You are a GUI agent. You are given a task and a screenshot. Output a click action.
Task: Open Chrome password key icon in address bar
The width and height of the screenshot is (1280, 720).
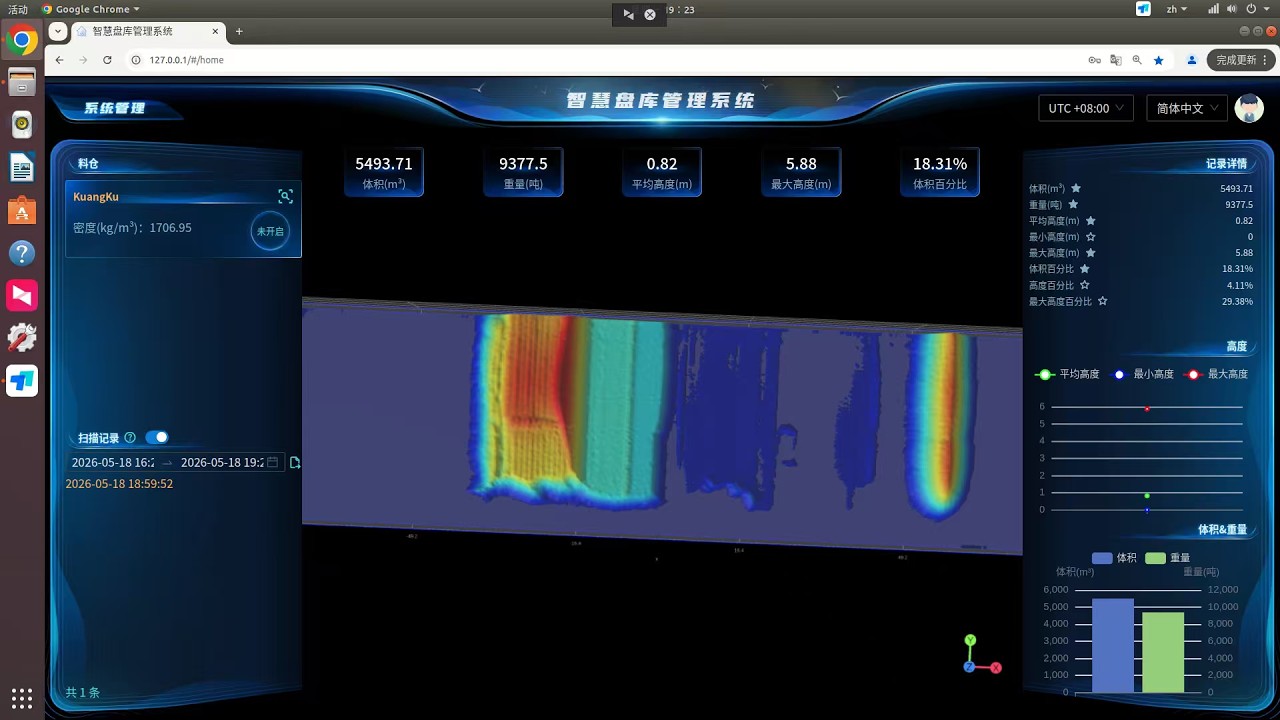coord(1094,60)
